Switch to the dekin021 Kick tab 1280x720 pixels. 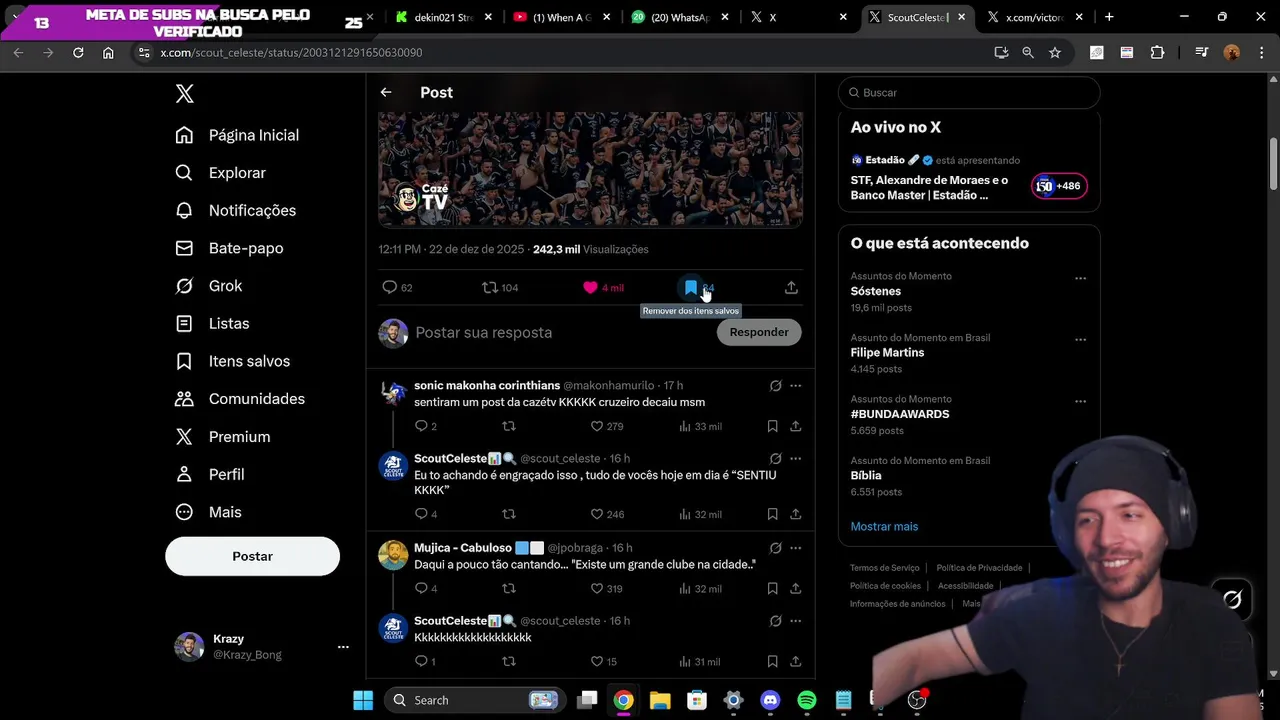pos(442,17)
